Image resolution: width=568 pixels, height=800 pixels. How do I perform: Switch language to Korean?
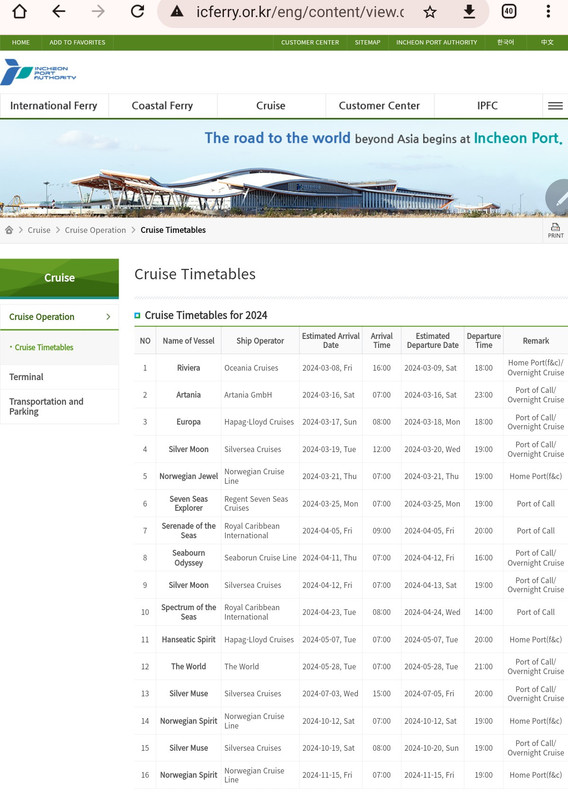[505, 42]
